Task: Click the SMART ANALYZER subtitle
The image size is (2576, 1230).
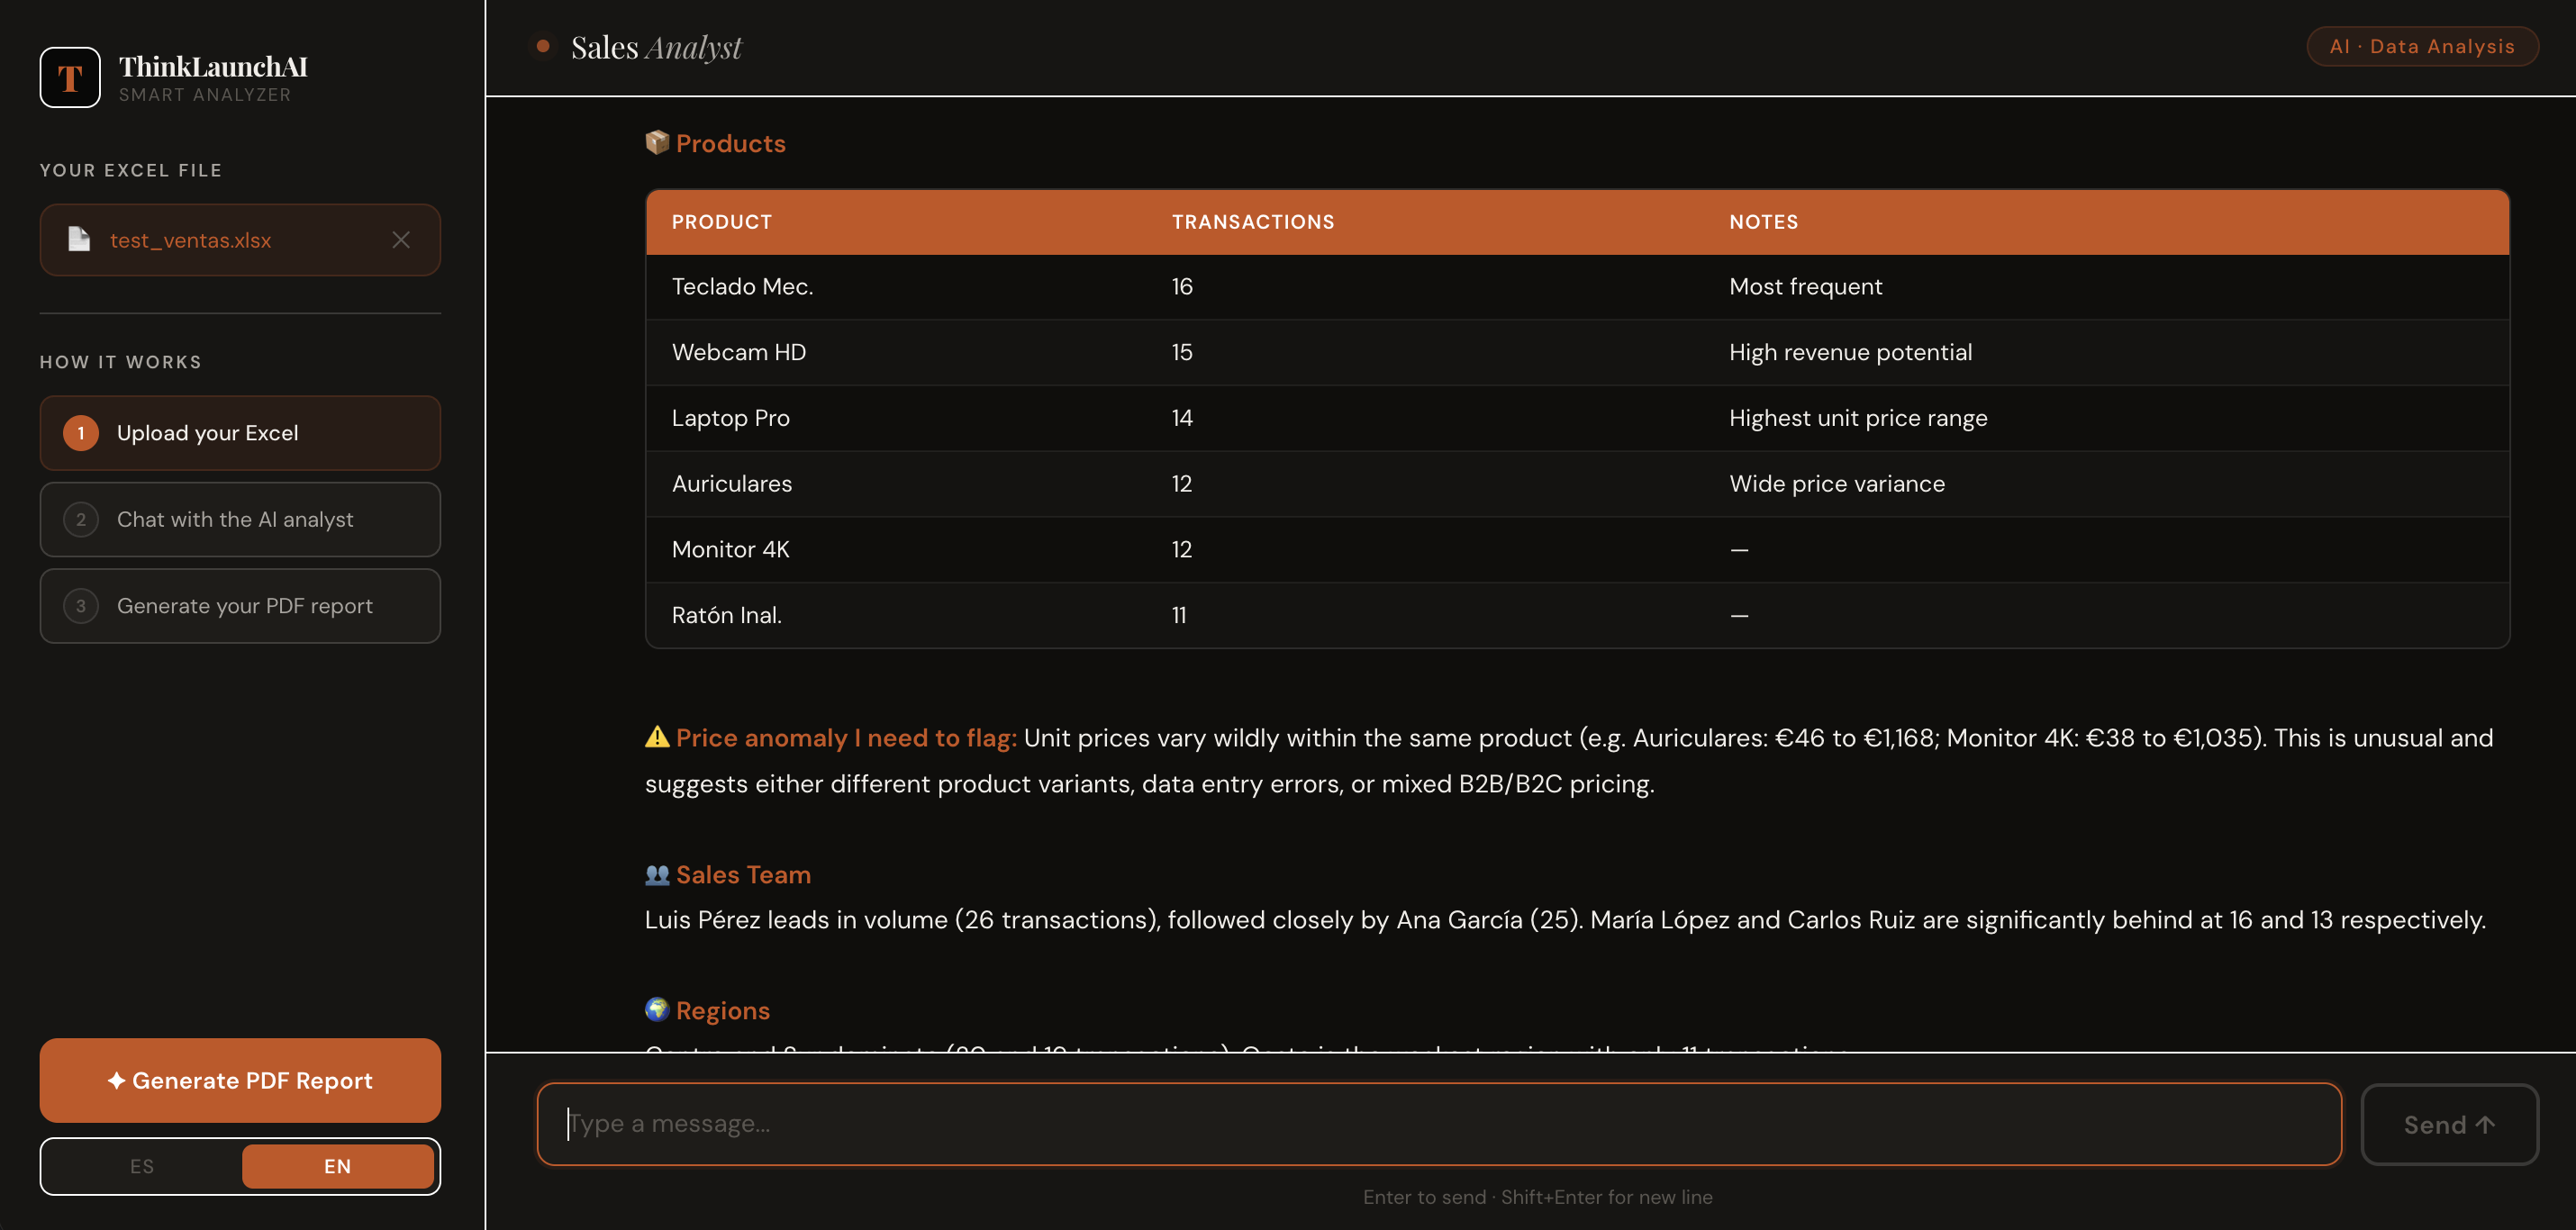Action: [x=205, y=95]
